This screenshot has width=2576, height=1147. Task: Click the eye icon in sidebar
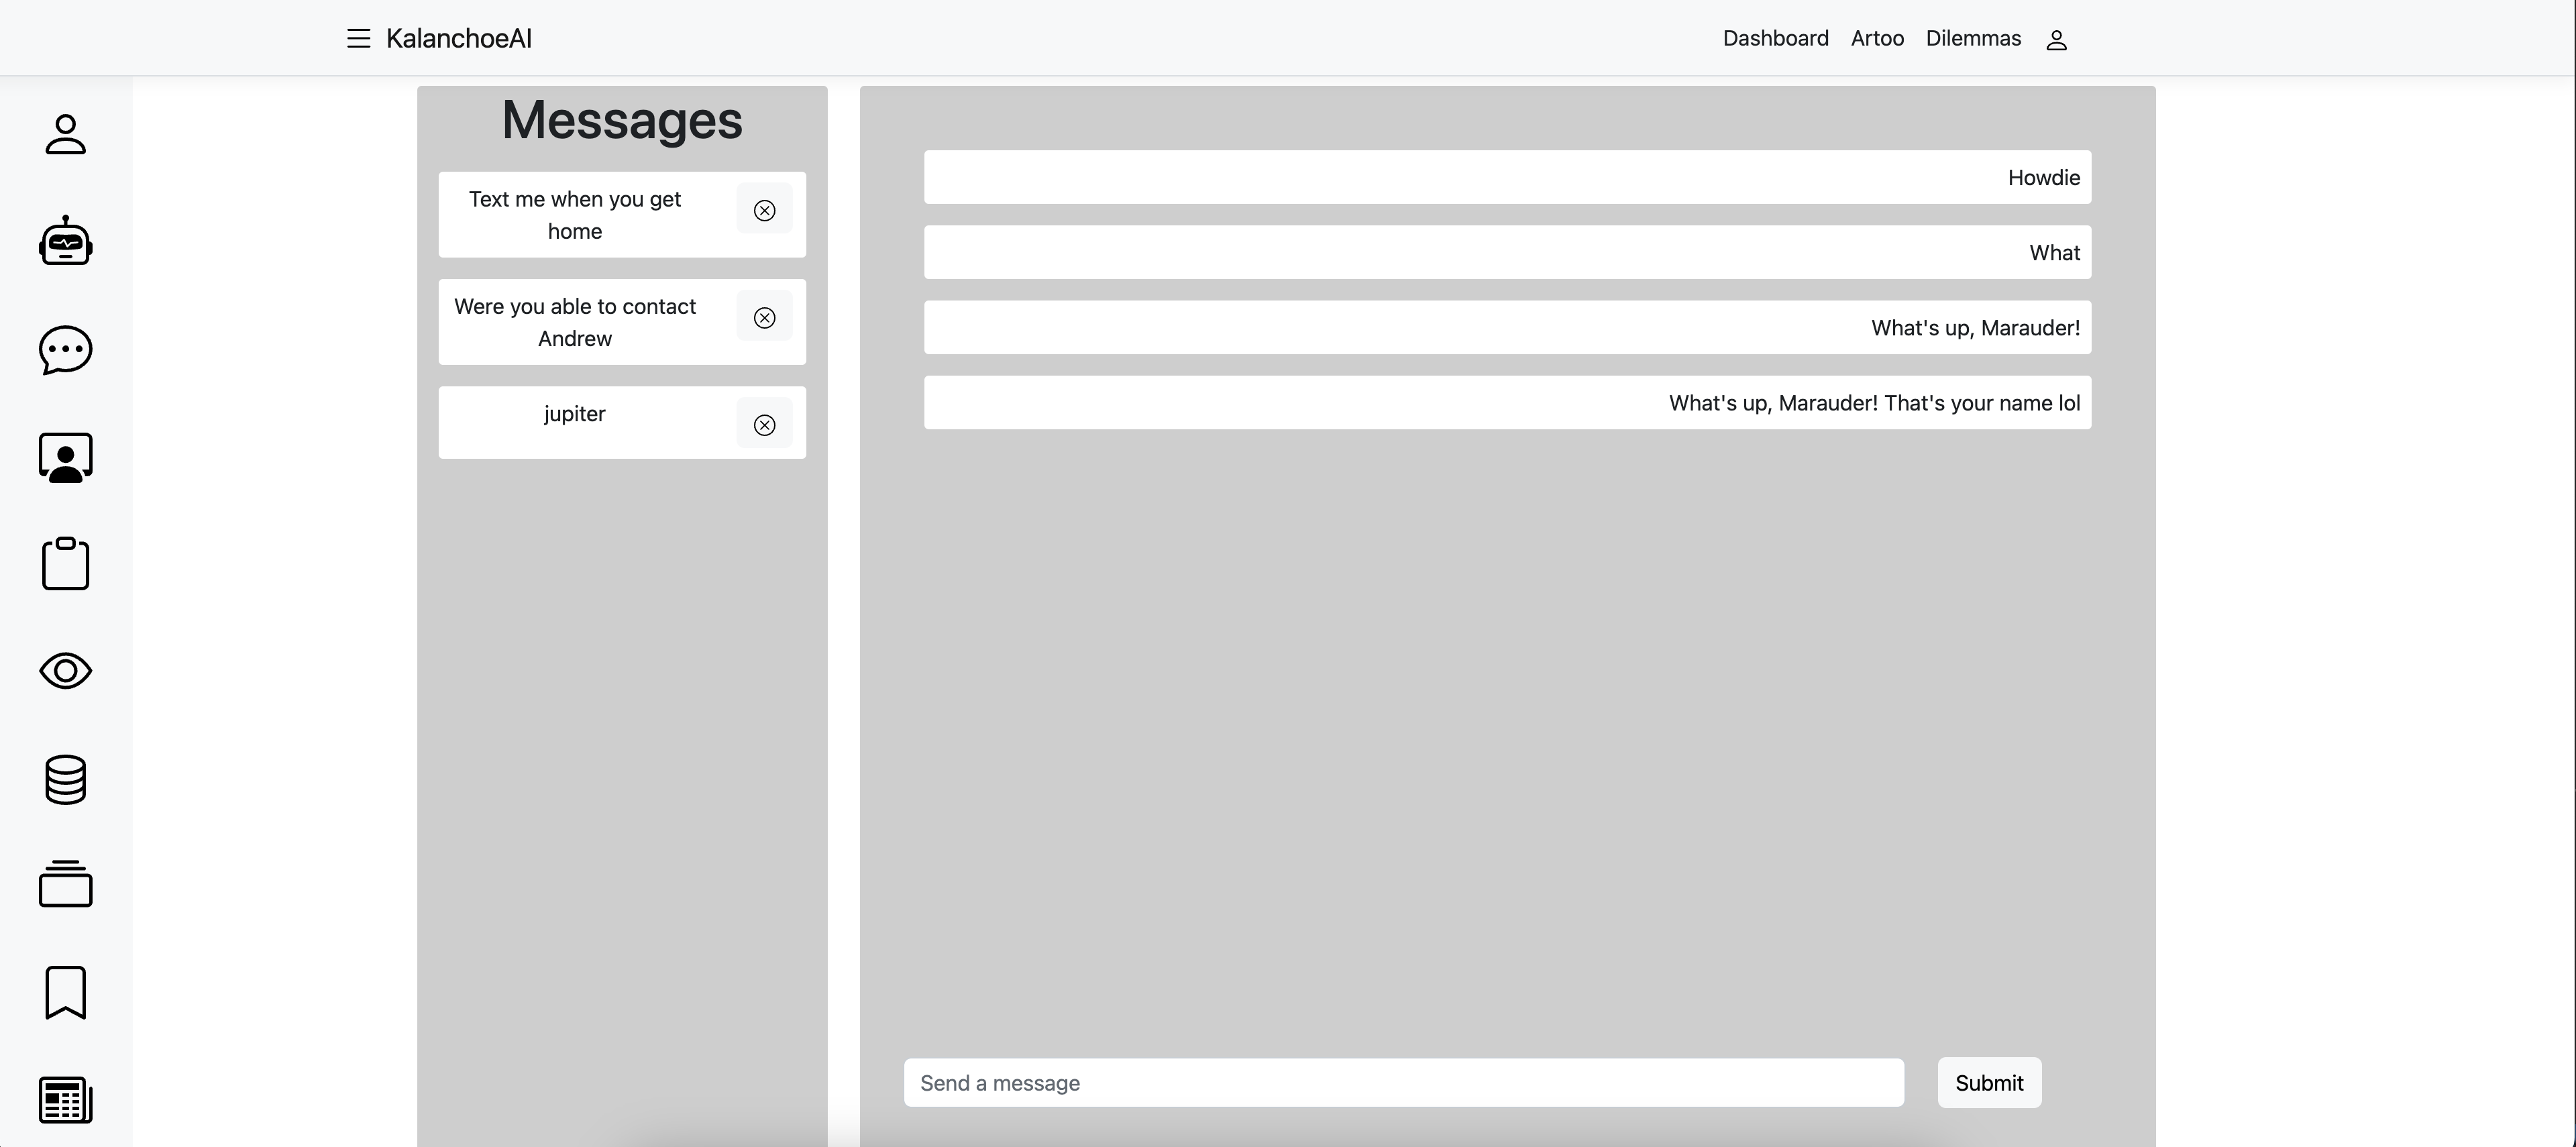(x=66, y=671)
